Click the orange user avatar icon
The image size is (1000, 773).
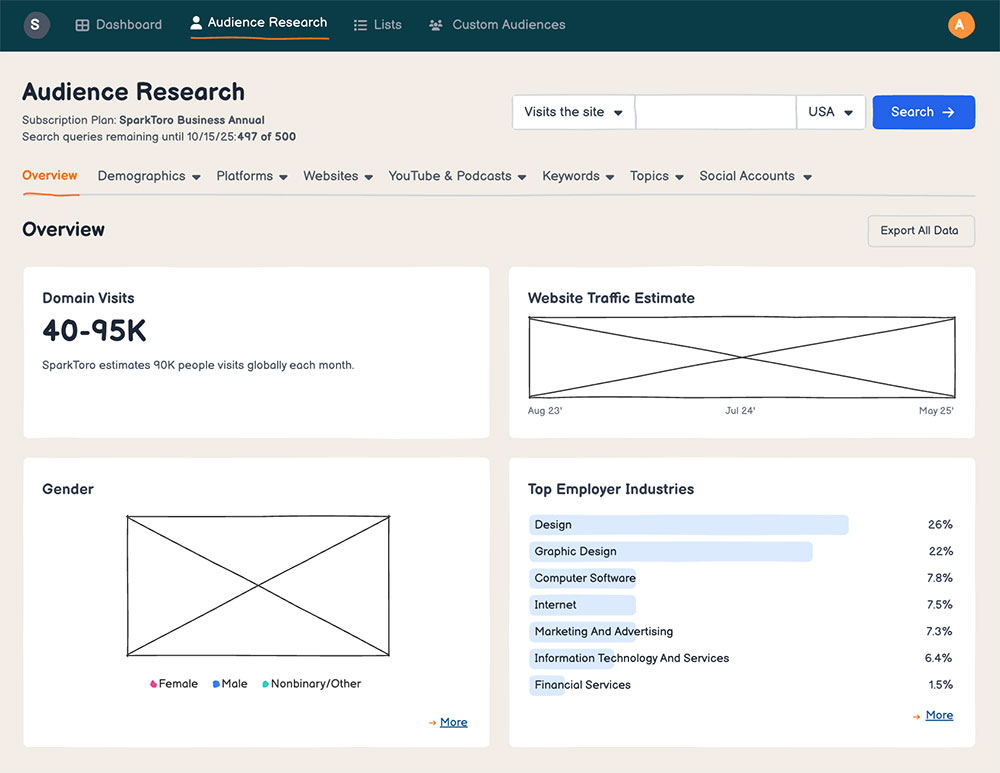pos(961,24)
